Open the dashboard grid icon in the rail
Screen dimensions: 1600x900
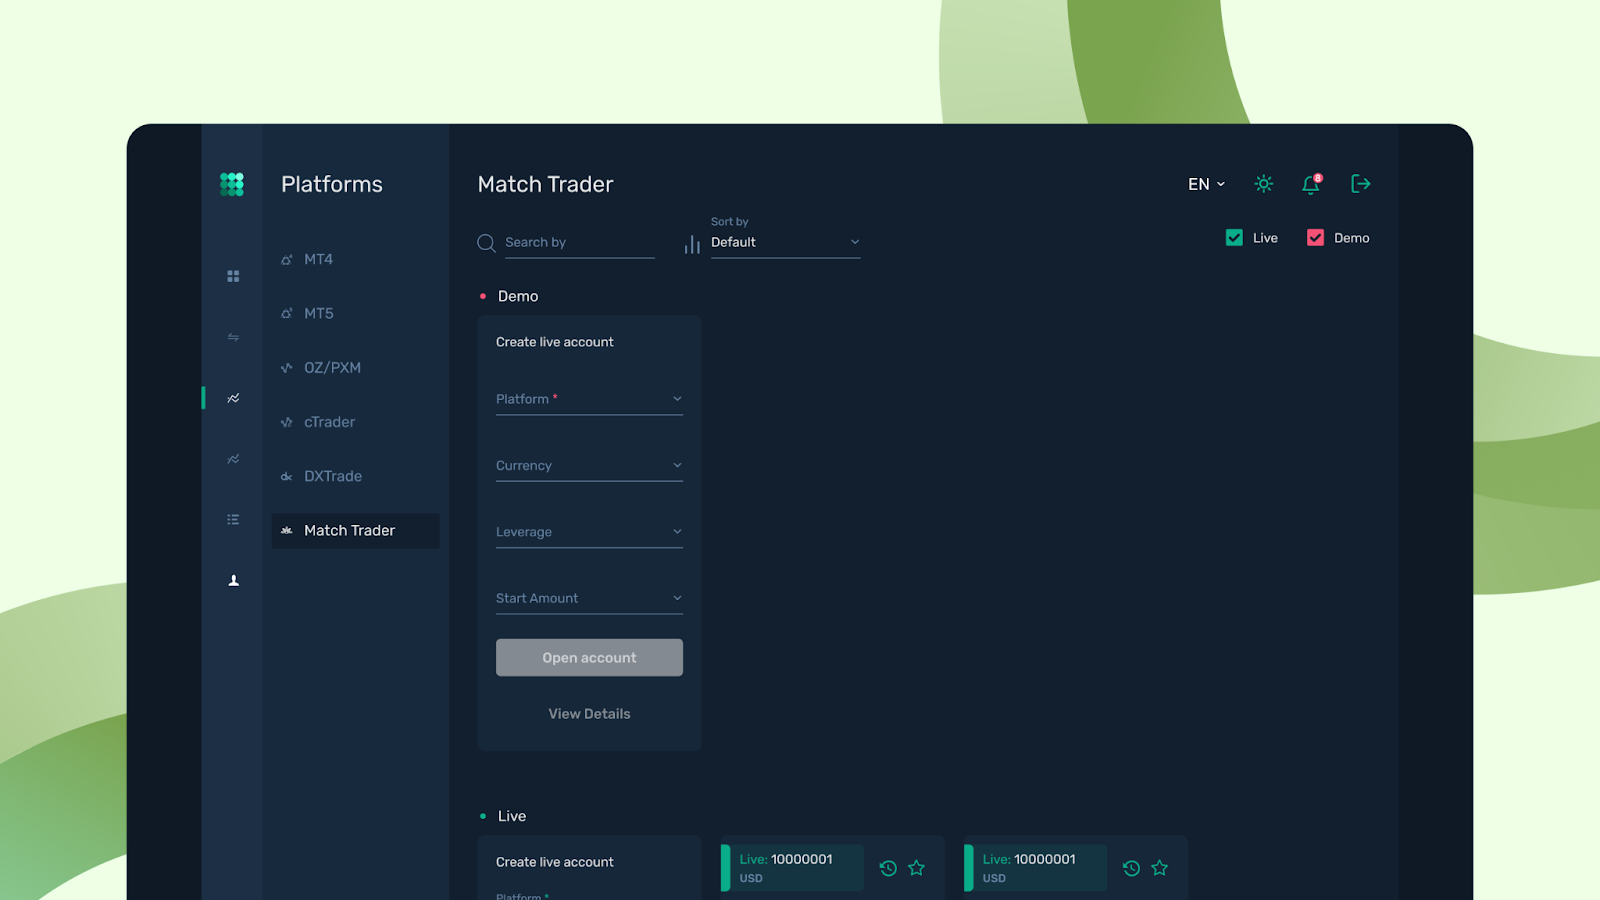233,276
